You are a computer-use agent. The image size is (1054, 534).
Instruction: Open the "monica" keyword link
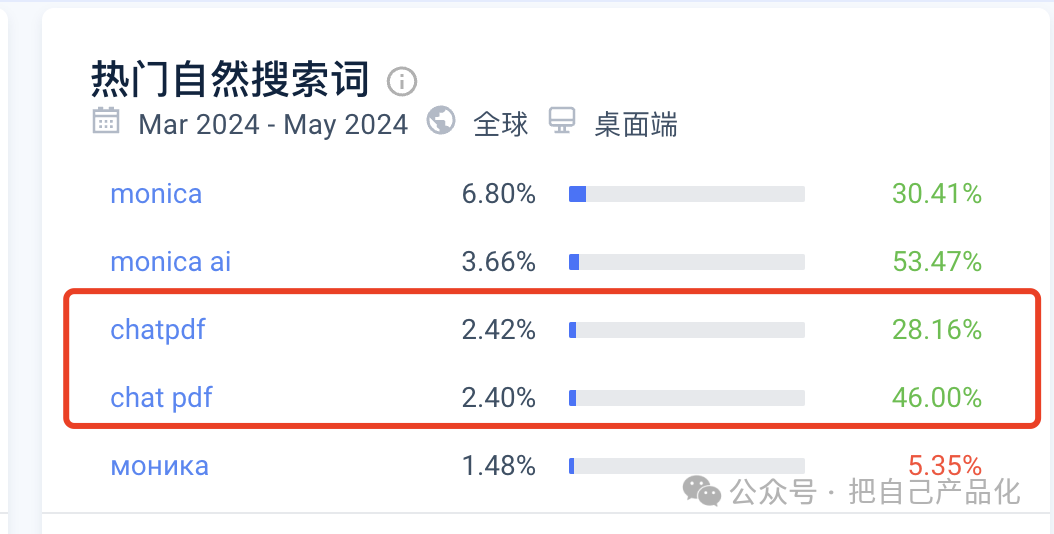(x=156, y=194)
